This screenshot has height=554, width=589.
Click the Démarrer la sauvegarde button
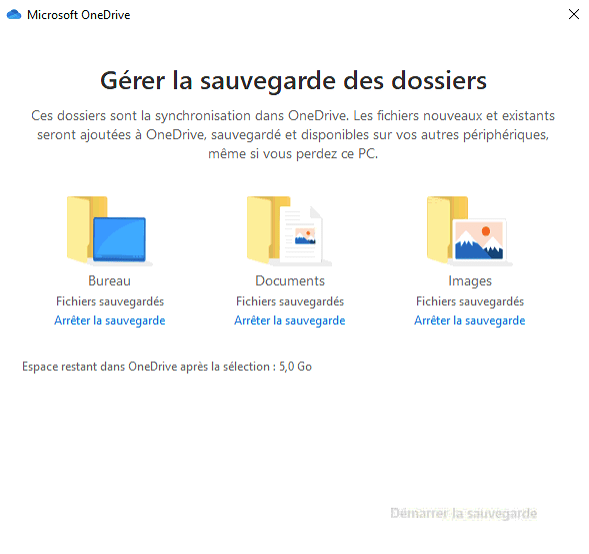tap(464, 513)
